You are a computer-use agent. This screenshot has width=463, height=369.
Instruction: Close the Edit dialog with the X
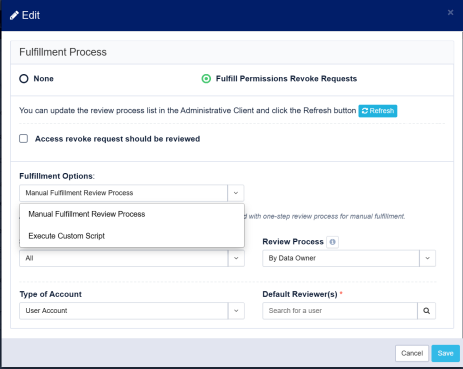pos(450,13)
